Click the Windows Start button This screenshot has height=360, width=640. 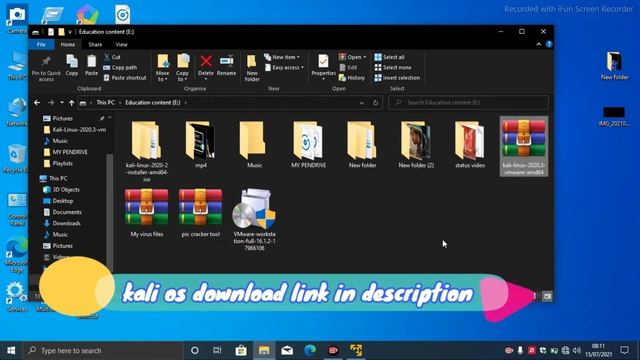pyautogui.click(x=11, y=351)
